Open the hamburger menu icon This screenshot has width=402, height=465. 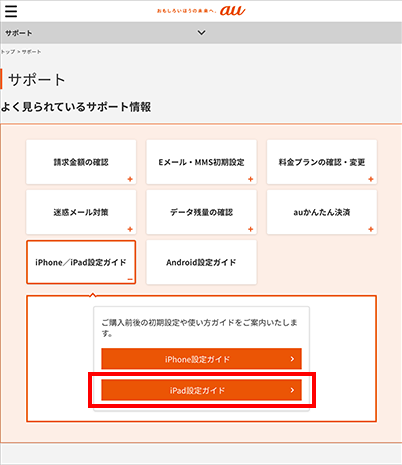point(11,11)
